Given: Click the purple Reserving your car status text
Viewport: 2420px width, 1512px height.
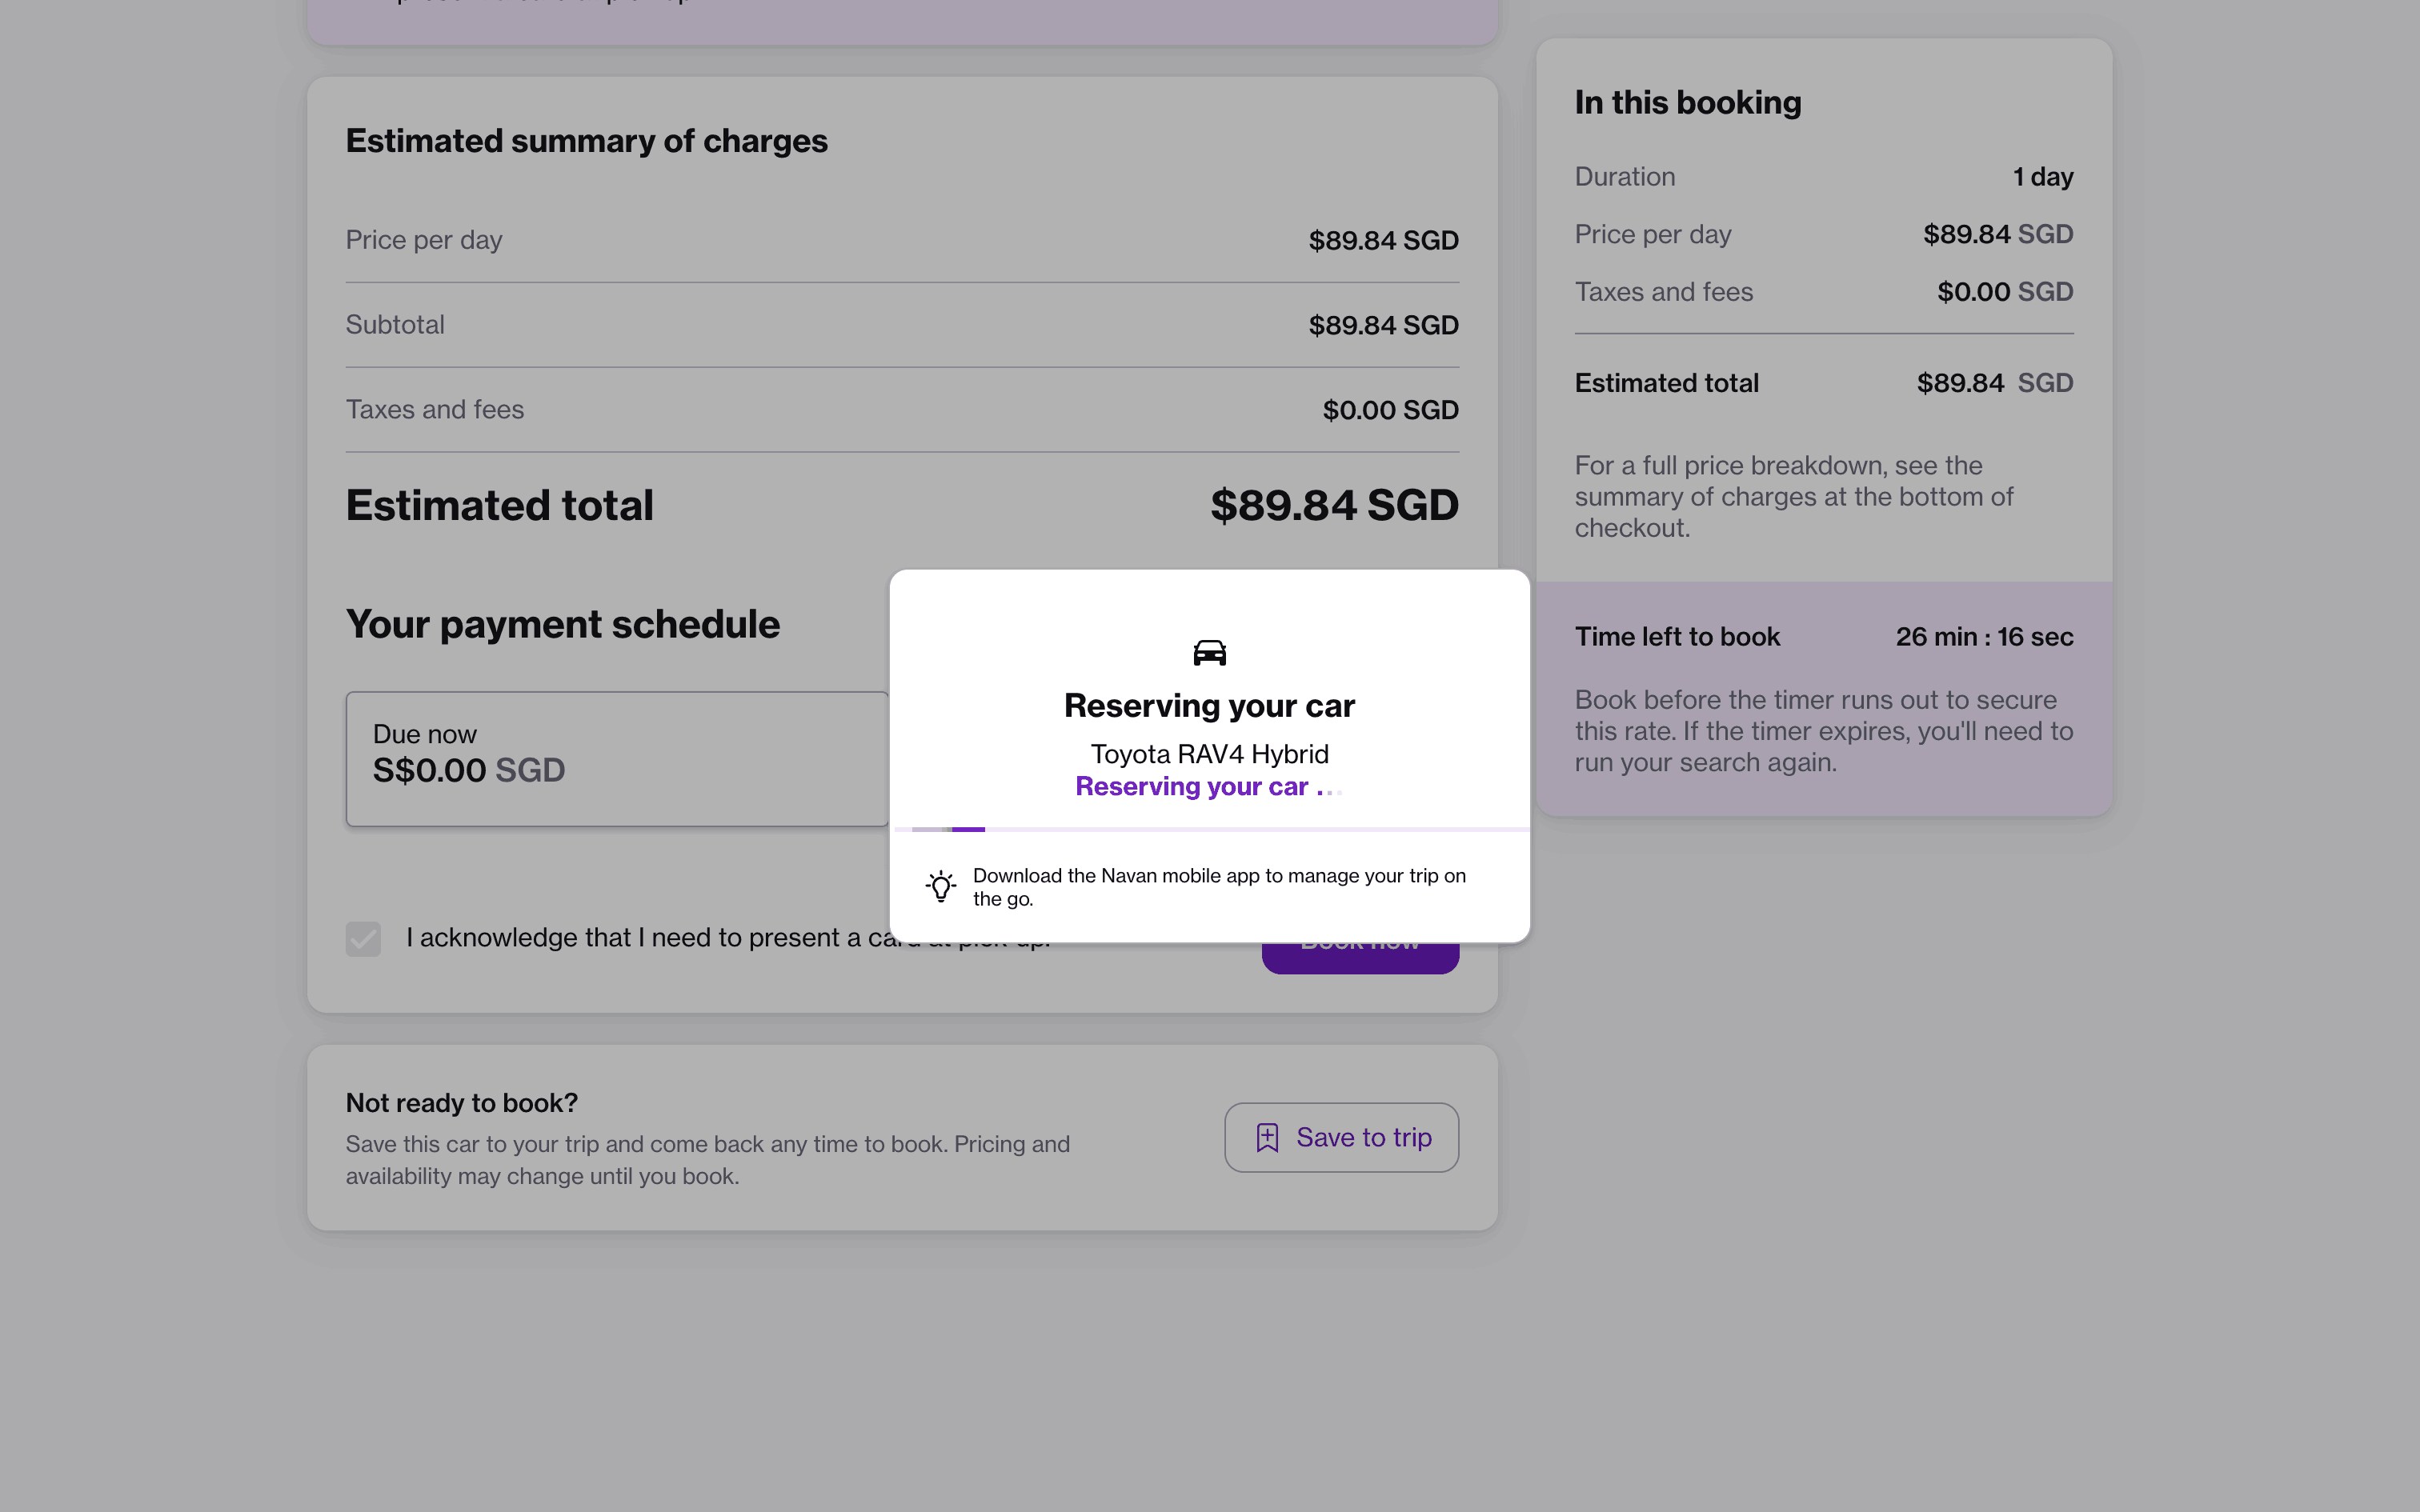Looking at the screenshot, I should tap(1192, 787).
